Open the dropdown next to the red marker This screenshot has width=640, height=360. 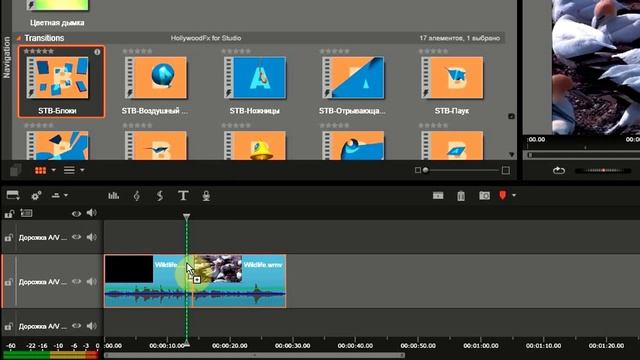tap(514, 196)
